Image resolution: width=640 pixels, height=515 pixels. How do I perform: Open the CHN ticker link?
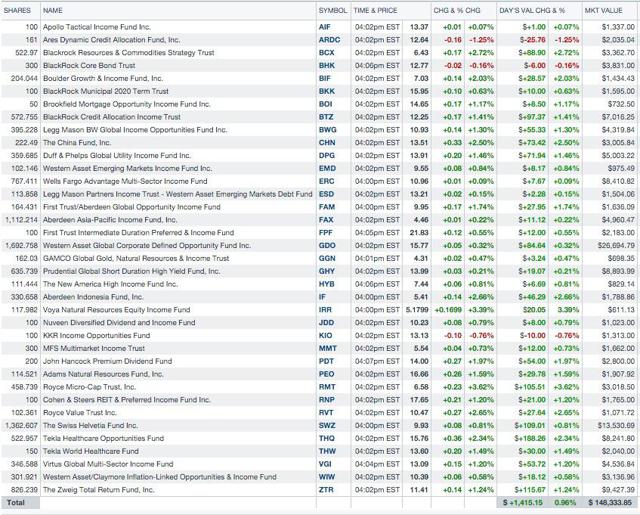pos(327,143)
